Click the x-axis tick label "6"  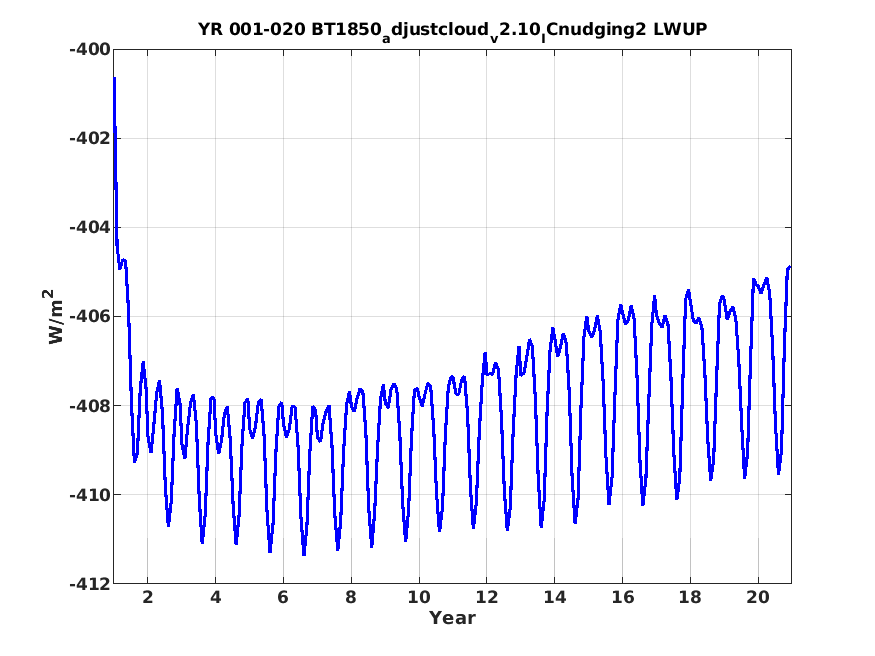[283, 597]
